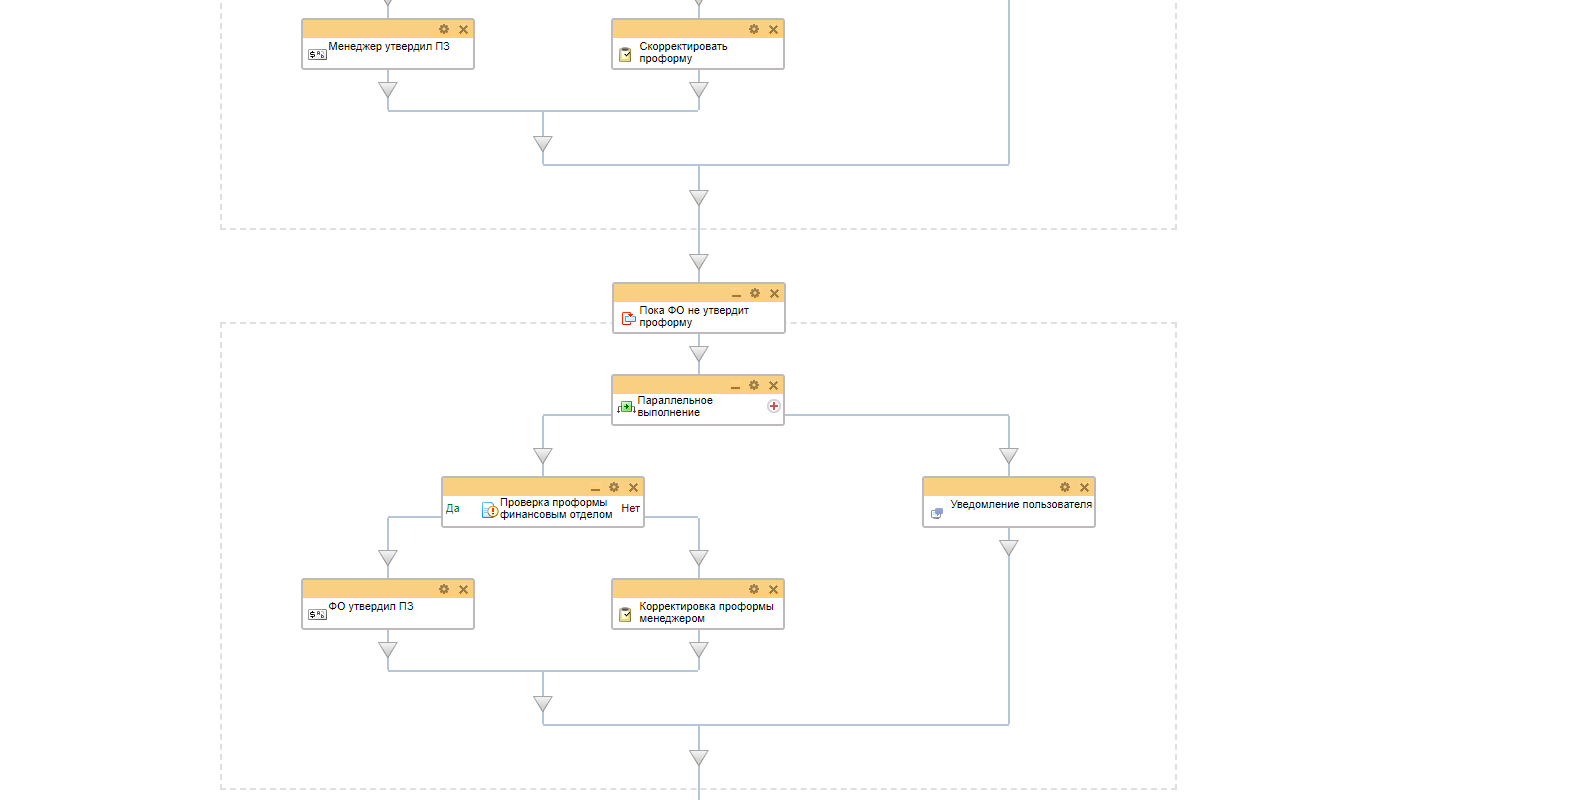1586x800 pixels.
Task: Open settings gear of Параллельное выполнение block
Action: click(x=754, y=385)
